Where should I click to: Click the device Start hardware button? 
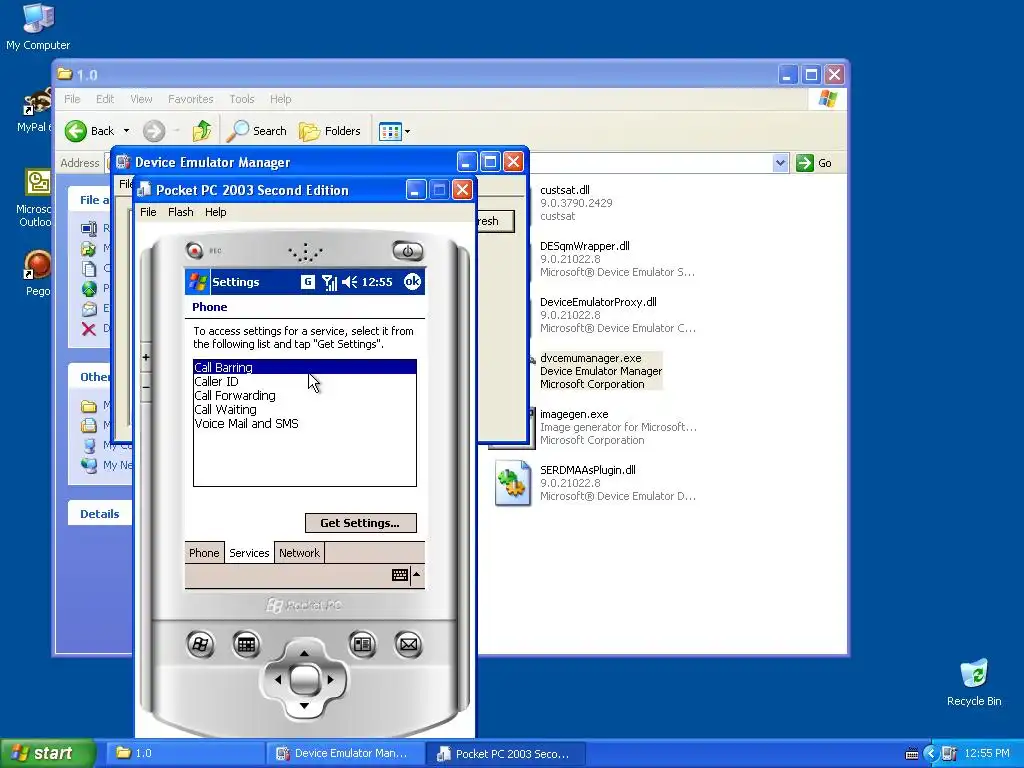200,645
